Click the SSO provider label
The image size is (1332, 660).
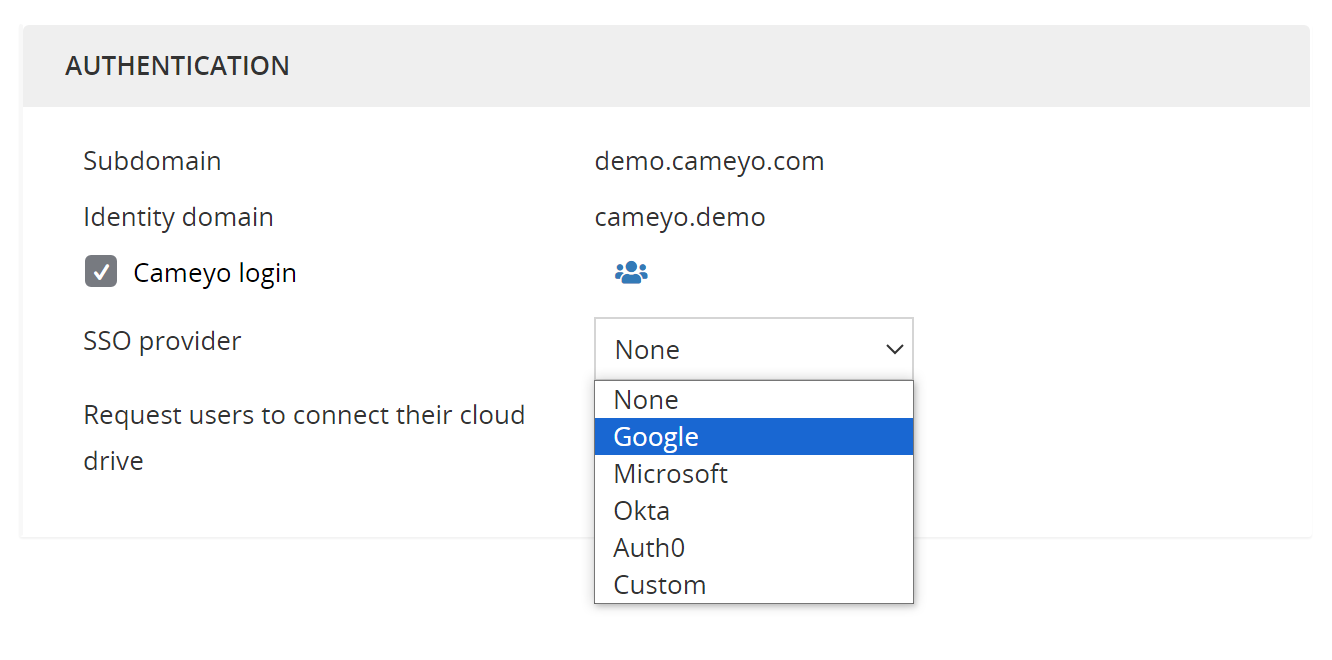[162, 341]
